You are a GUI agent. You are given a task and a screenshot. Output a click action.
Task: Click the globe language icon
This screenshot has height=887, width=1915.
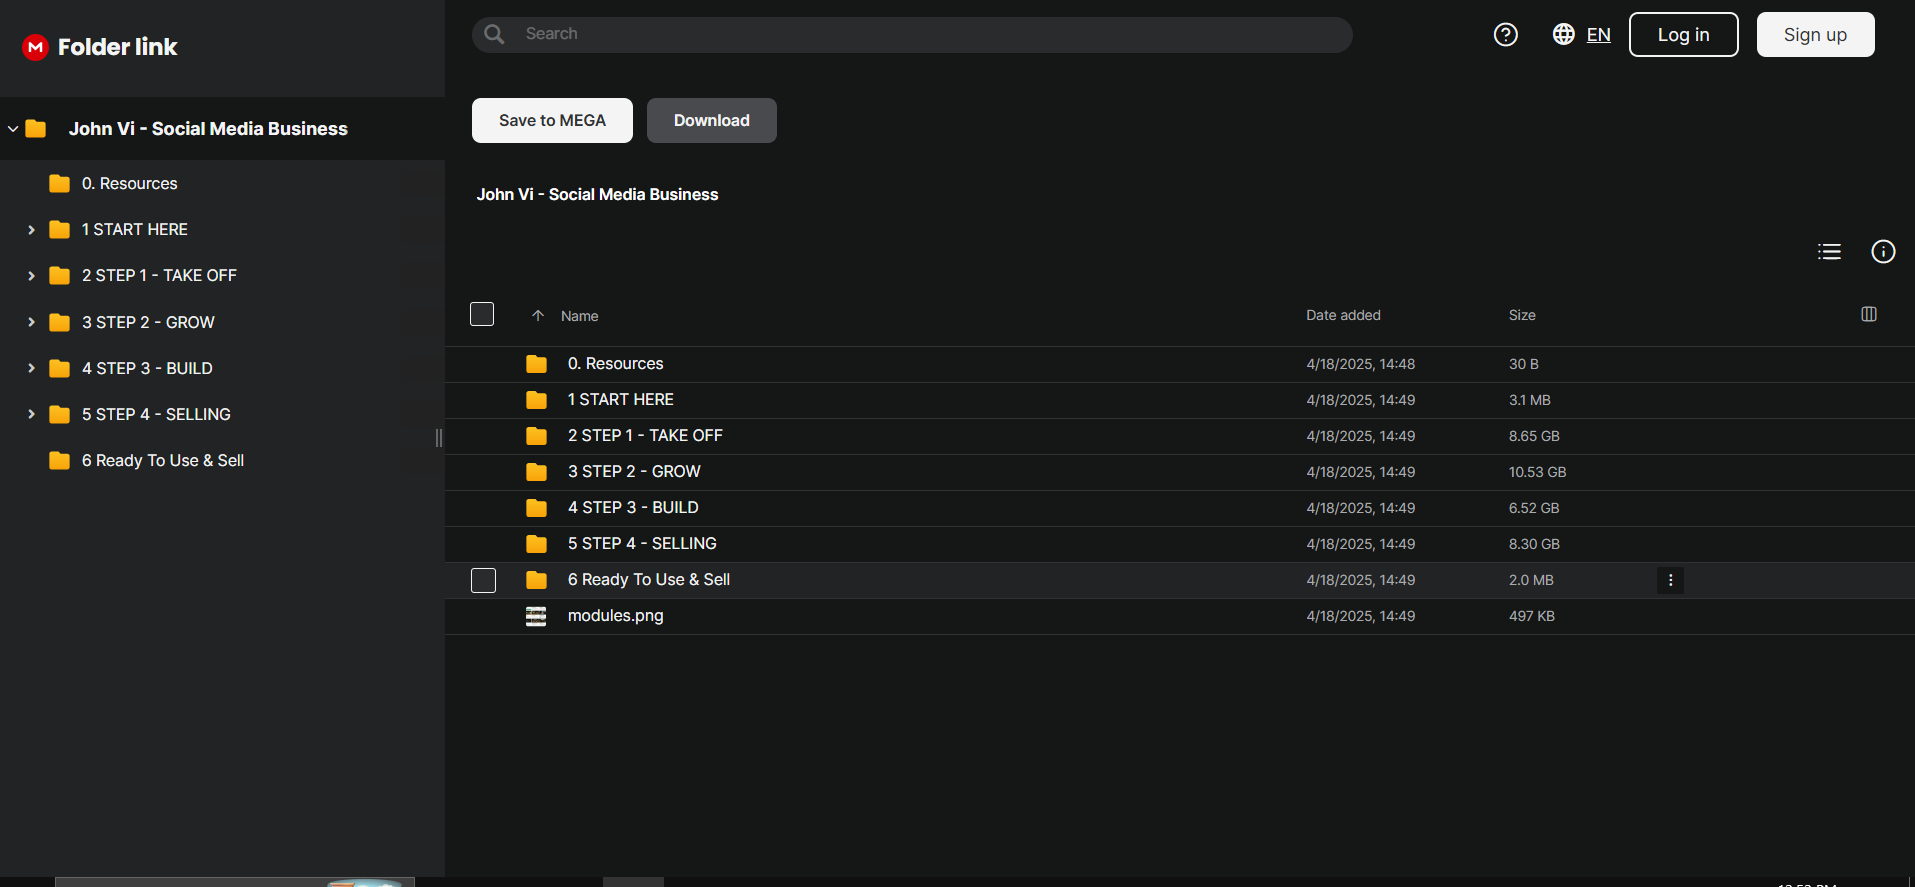pos(1564,34)
